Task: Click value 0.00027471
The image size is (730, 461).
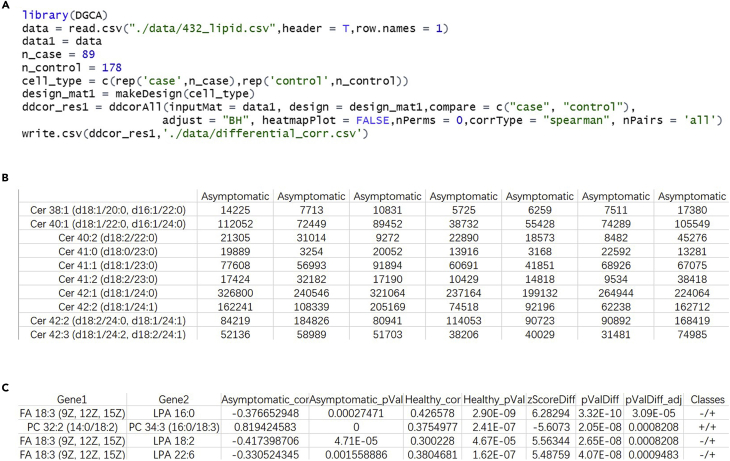Action: [356, 414]
